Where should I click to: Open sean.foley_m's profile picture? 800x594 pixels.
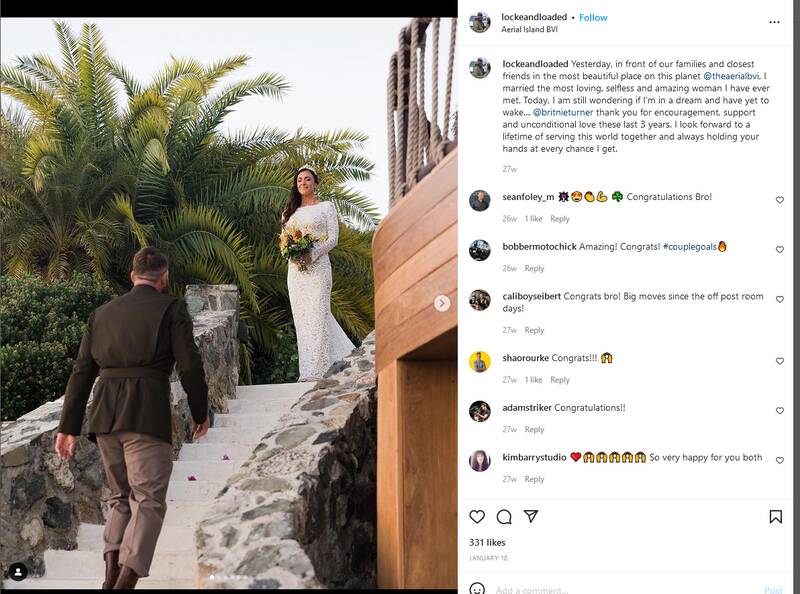tap(480, 199)
